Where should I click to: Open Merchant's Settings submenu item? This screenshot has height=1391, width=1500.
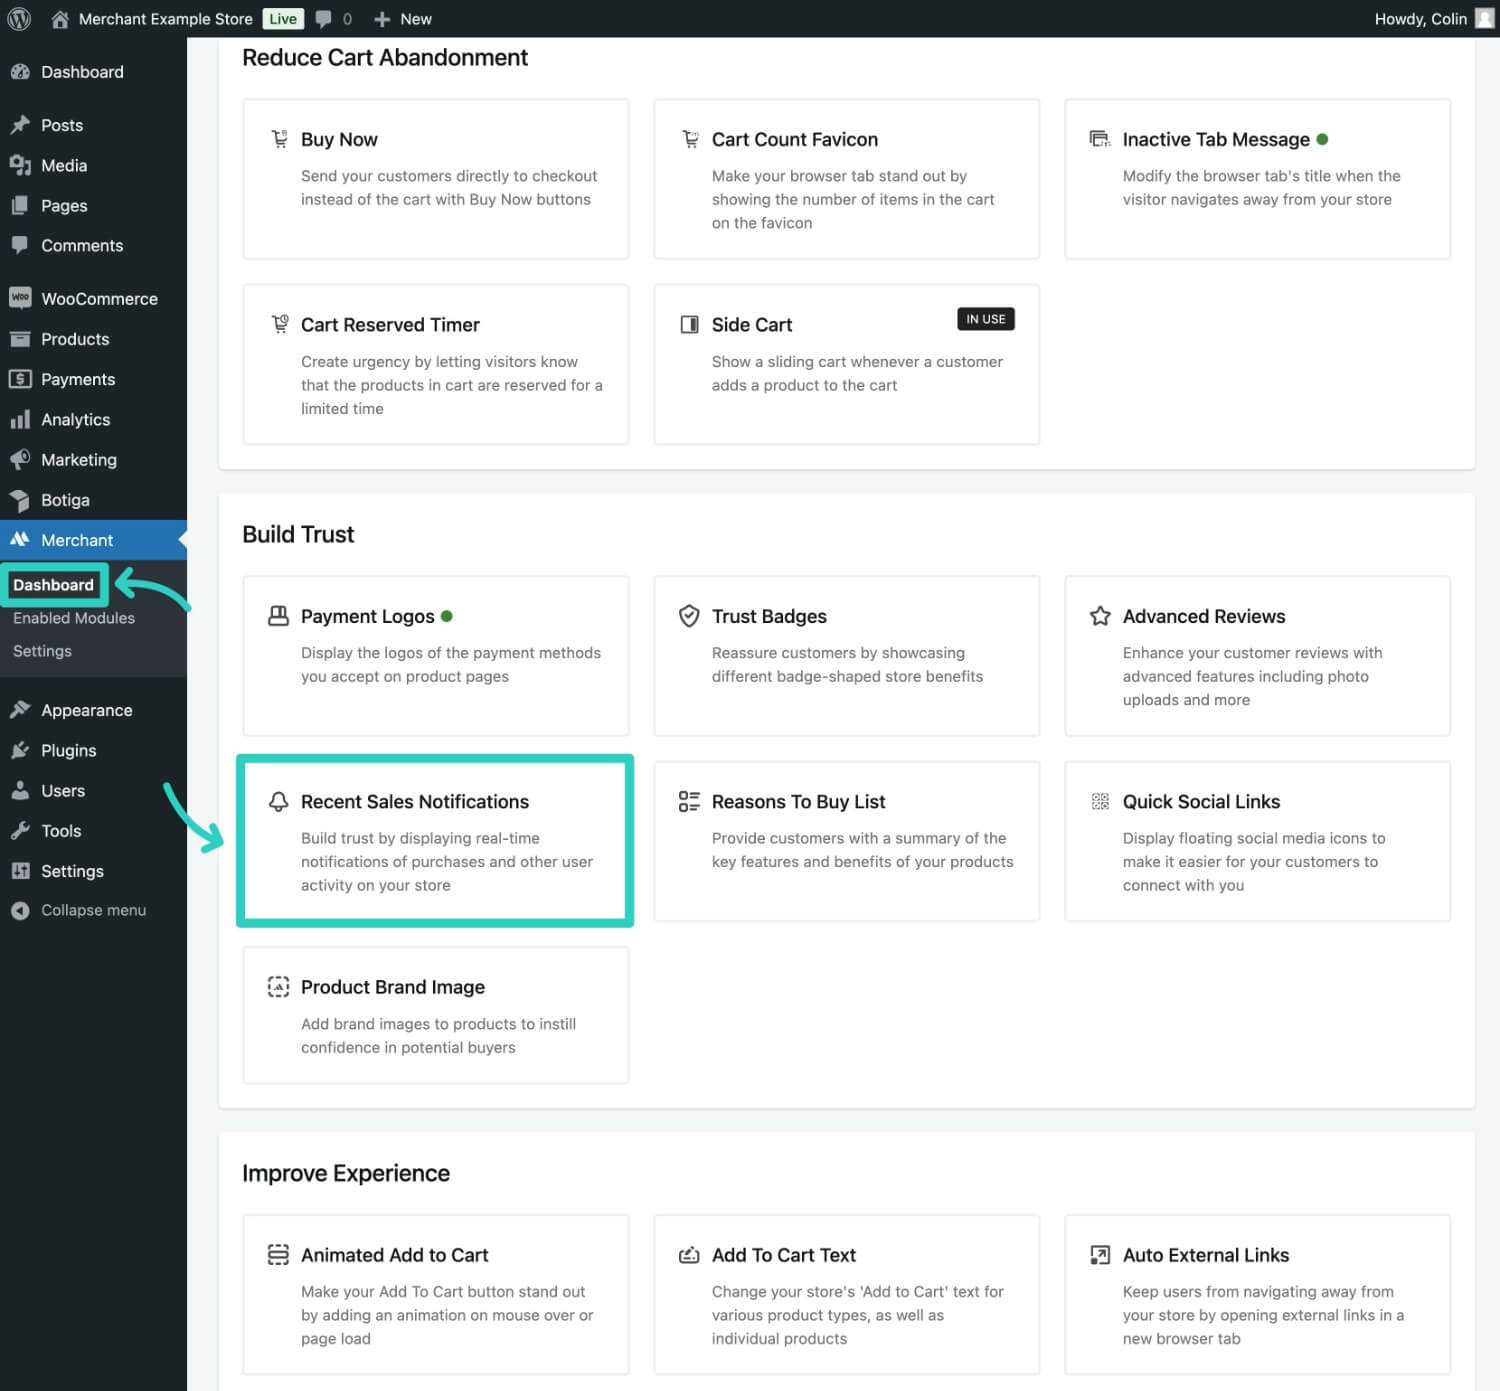coord(42,651)
